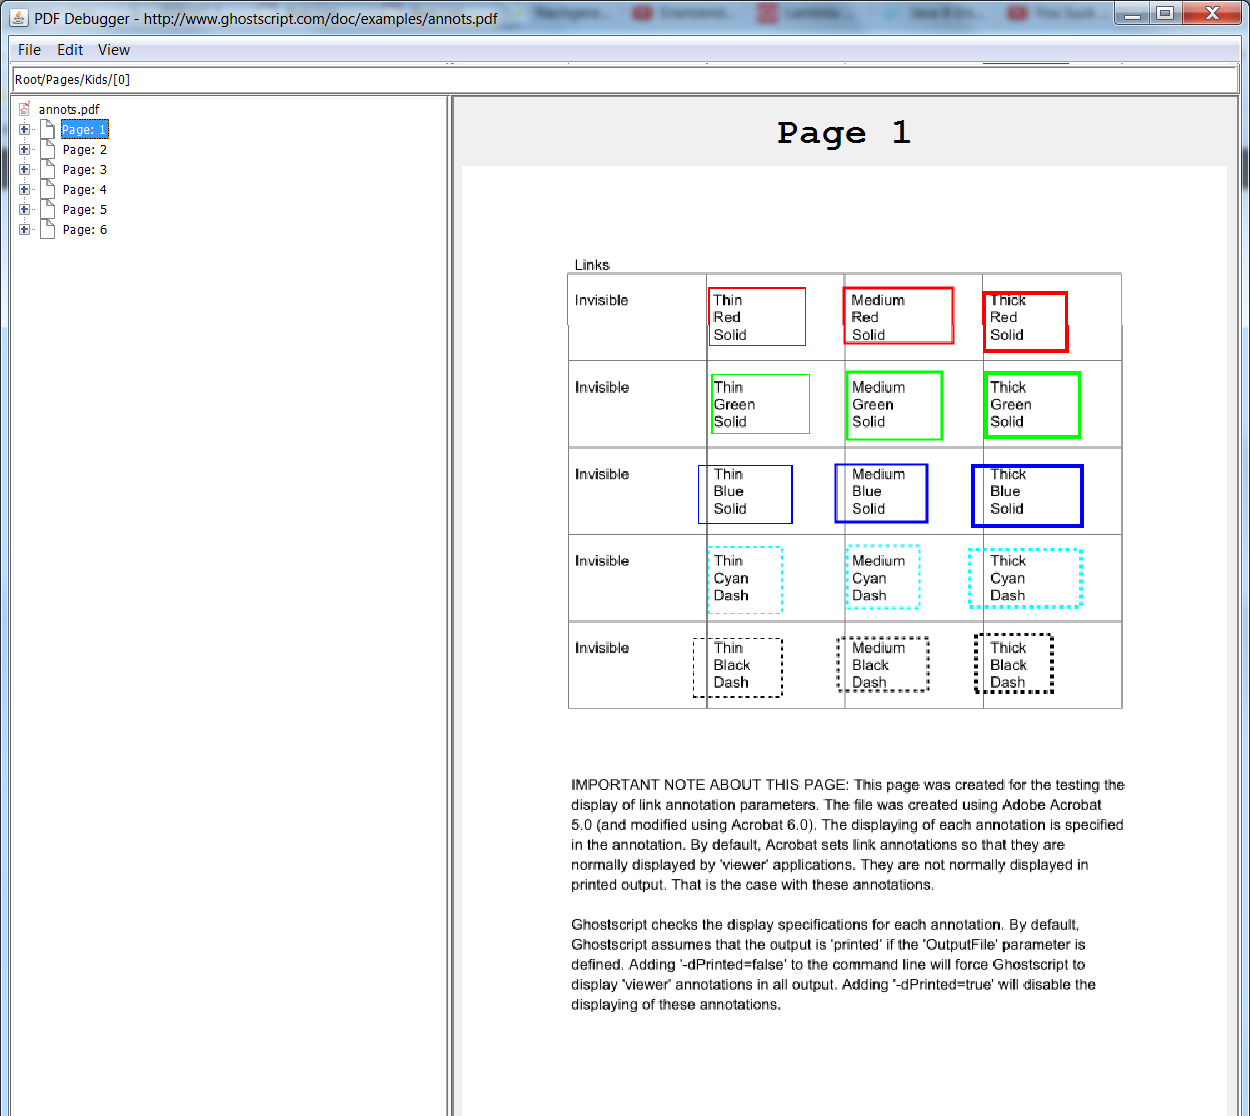Click the page icon beside Page: 4
This screenshot has height=1116, width=1250.
tap(47, 189)
